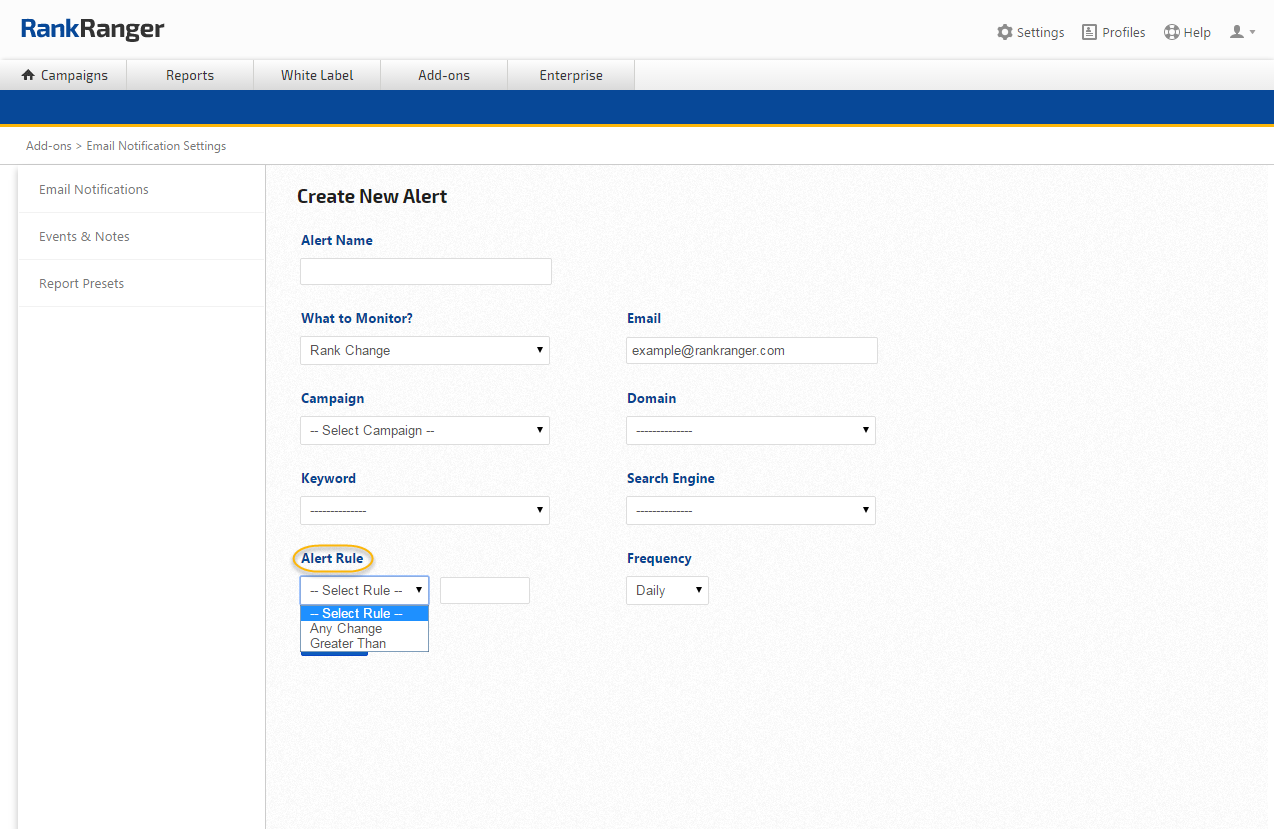Choose Any Change from rule list
1274x829 pixels.
pos(346,629)
